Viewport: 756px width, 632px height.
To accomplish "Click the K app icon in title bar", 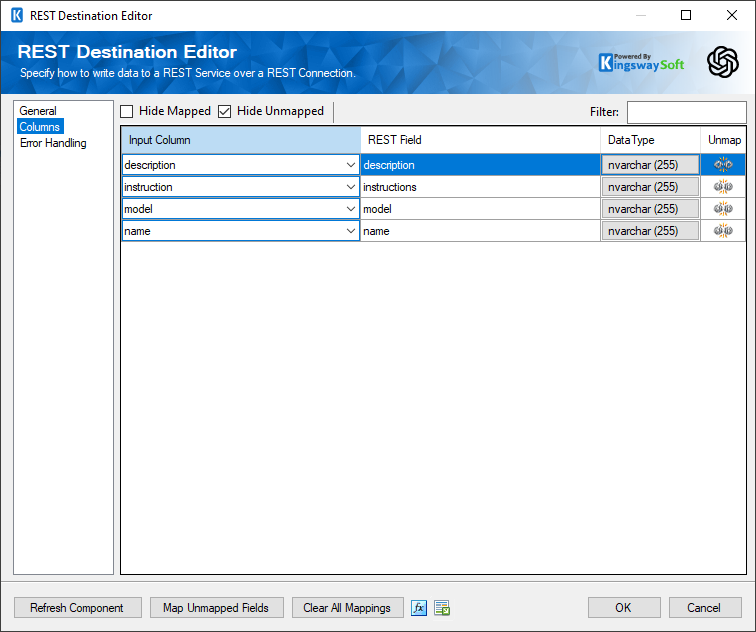I will [x=17, y=15].
